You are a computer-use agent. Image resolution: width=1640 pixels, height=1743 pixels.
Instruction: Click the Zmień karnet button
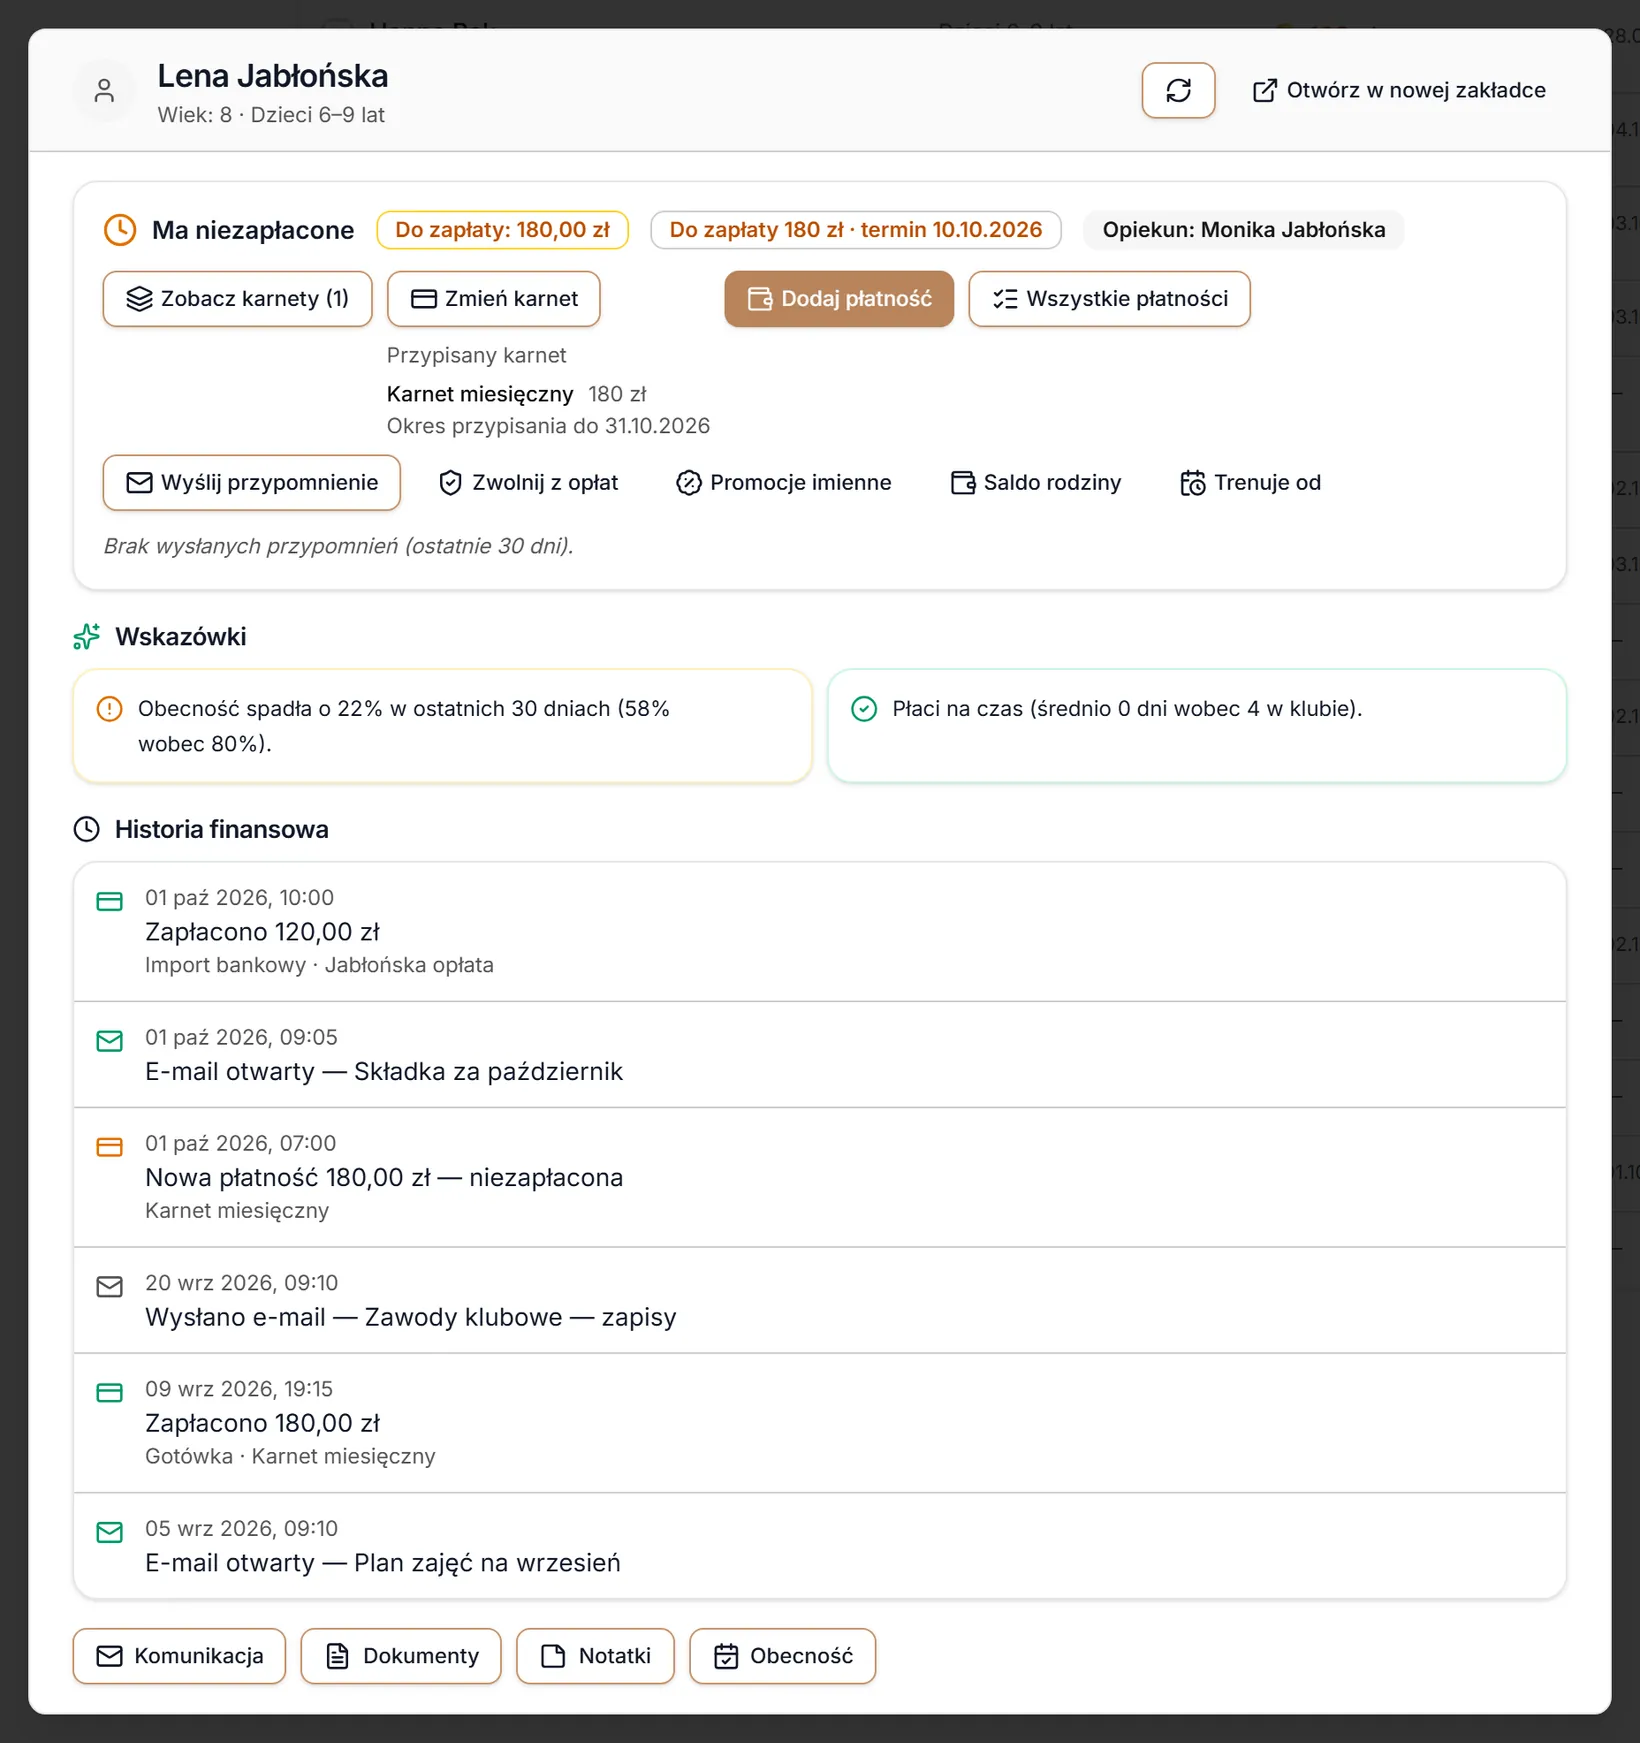tap(494, 299)
